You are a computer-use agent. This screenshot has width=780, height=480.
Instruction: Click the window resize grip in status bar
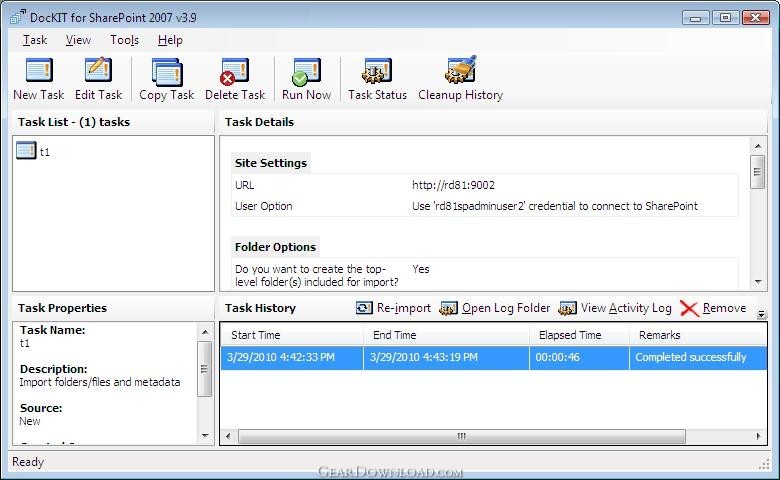(764, 464)
